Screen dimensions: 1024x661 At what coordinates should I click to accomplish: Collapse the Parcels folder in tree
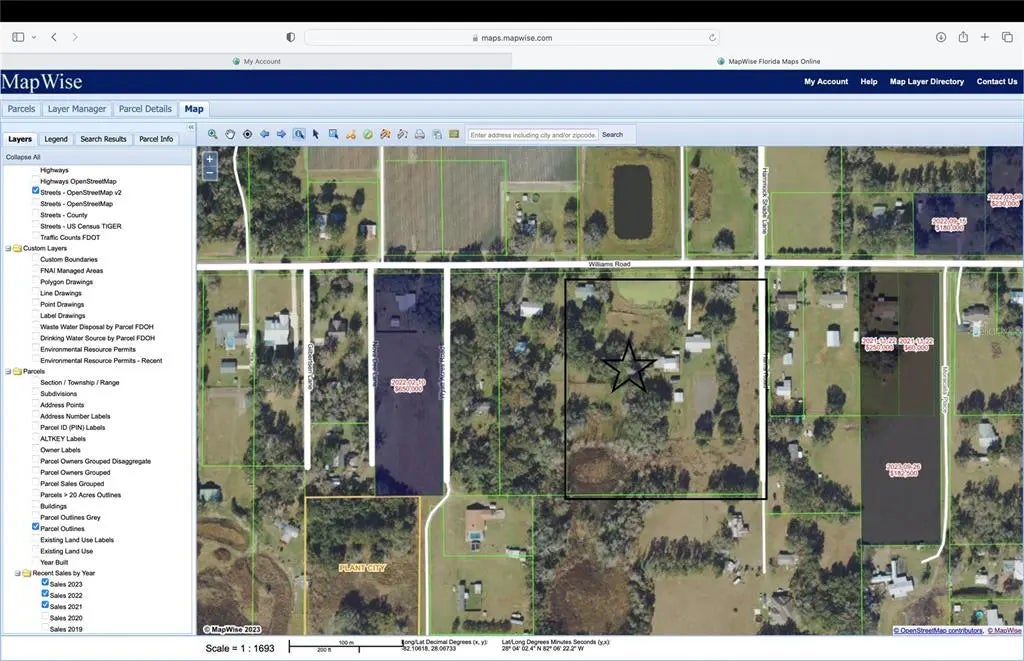click(8, 372)
